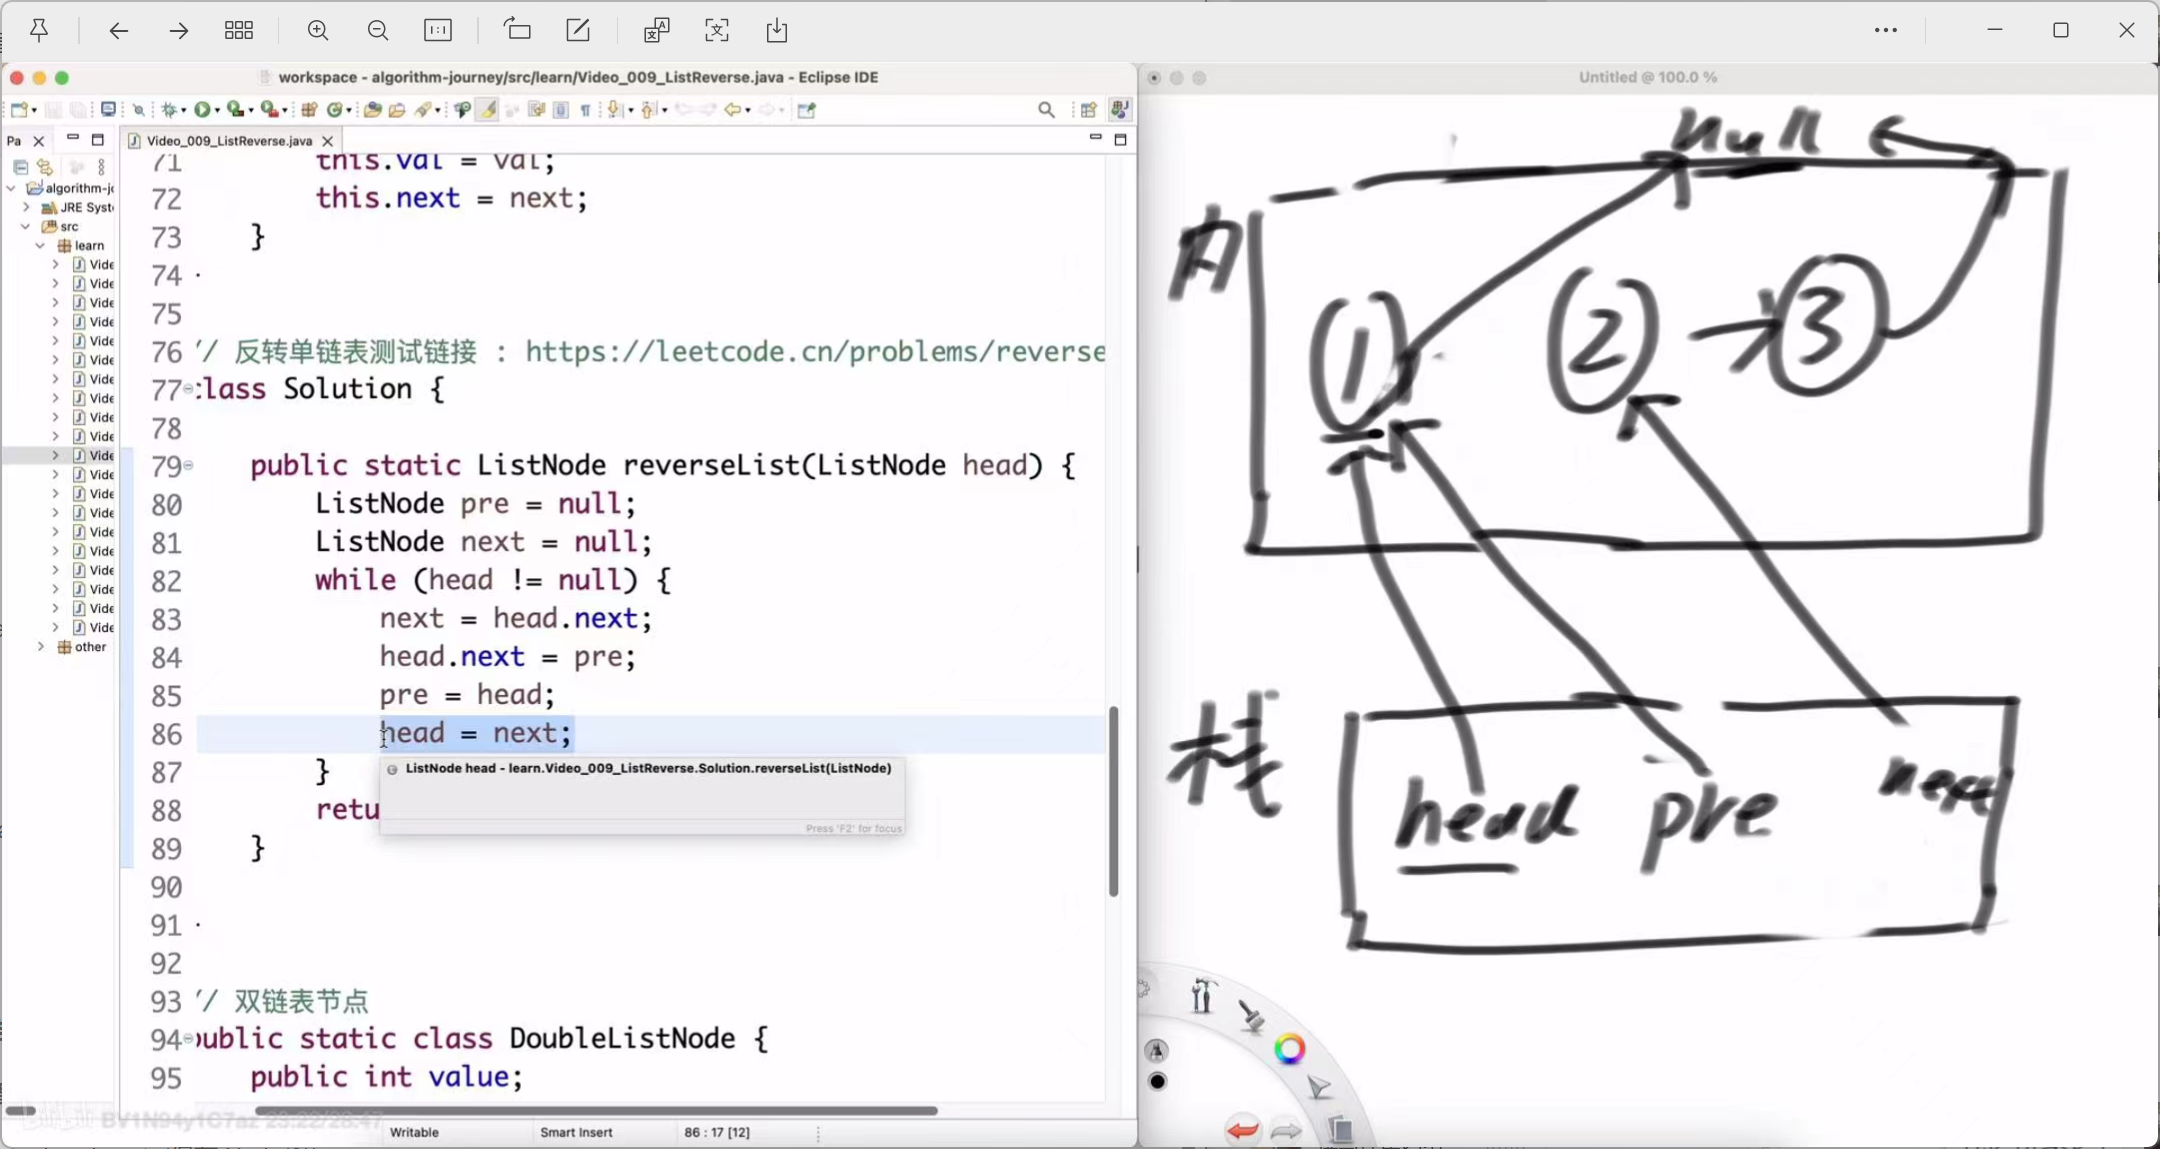Expand the JRE System Library node

click(26, 207)
